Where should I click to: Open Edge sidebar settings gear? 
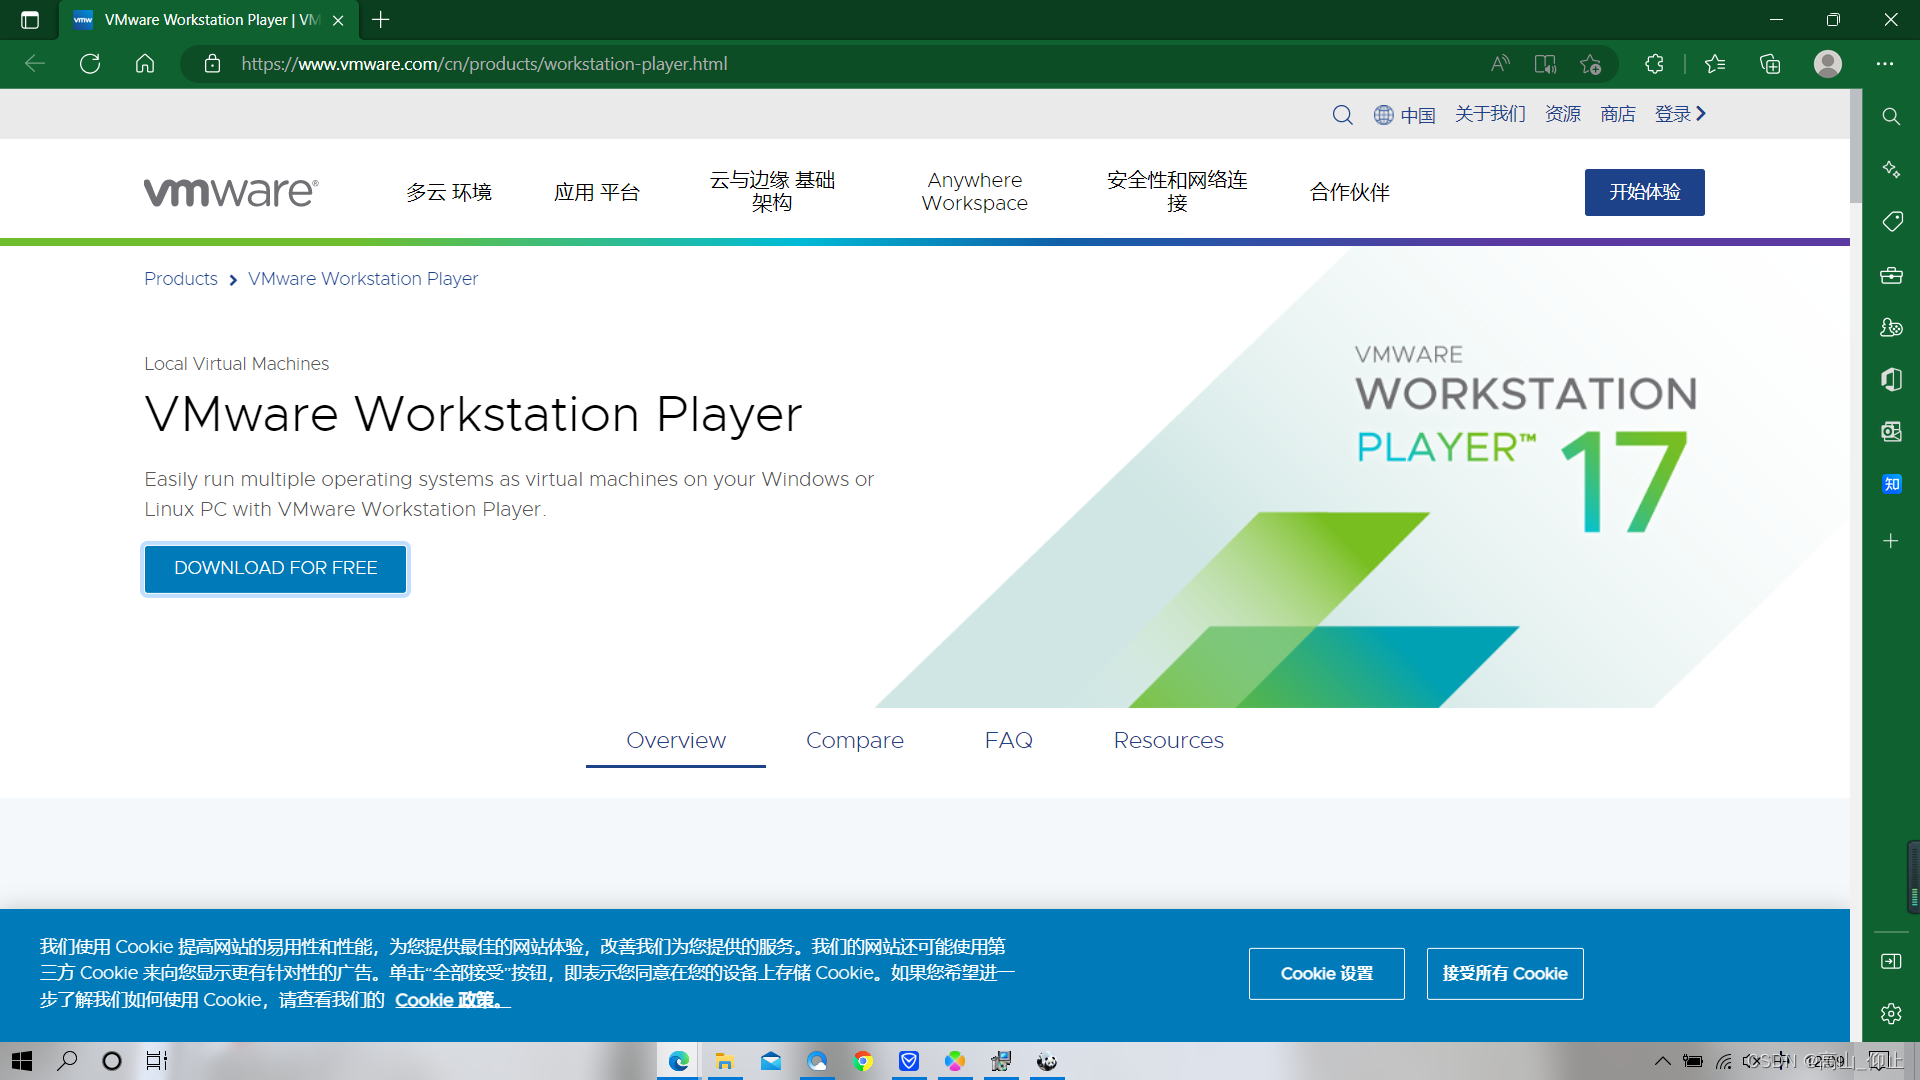(1891, 1013)
